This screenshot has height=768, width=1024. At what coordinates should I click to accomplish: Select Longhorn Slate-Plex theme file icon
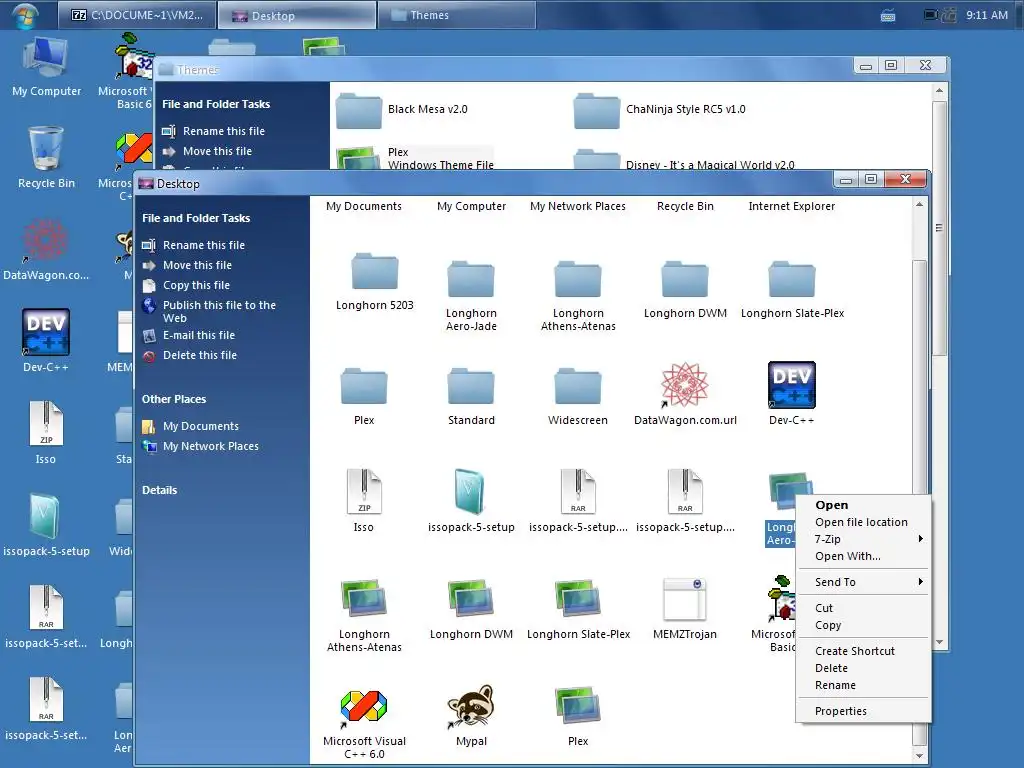click(x=578, y=598)
